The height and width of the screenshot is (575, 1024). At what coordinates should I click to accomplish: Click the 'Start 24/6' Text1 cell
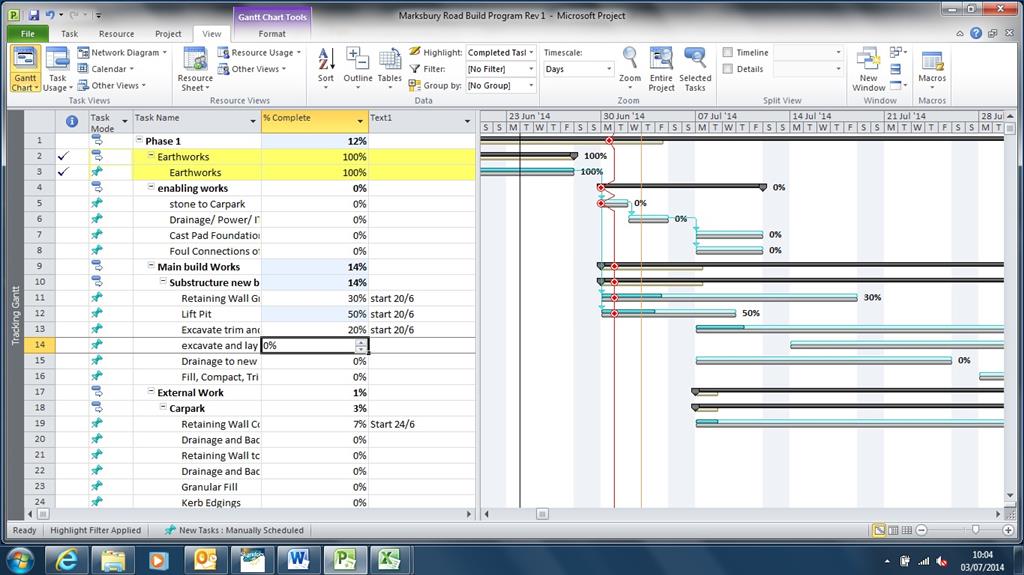pos(423,423)
